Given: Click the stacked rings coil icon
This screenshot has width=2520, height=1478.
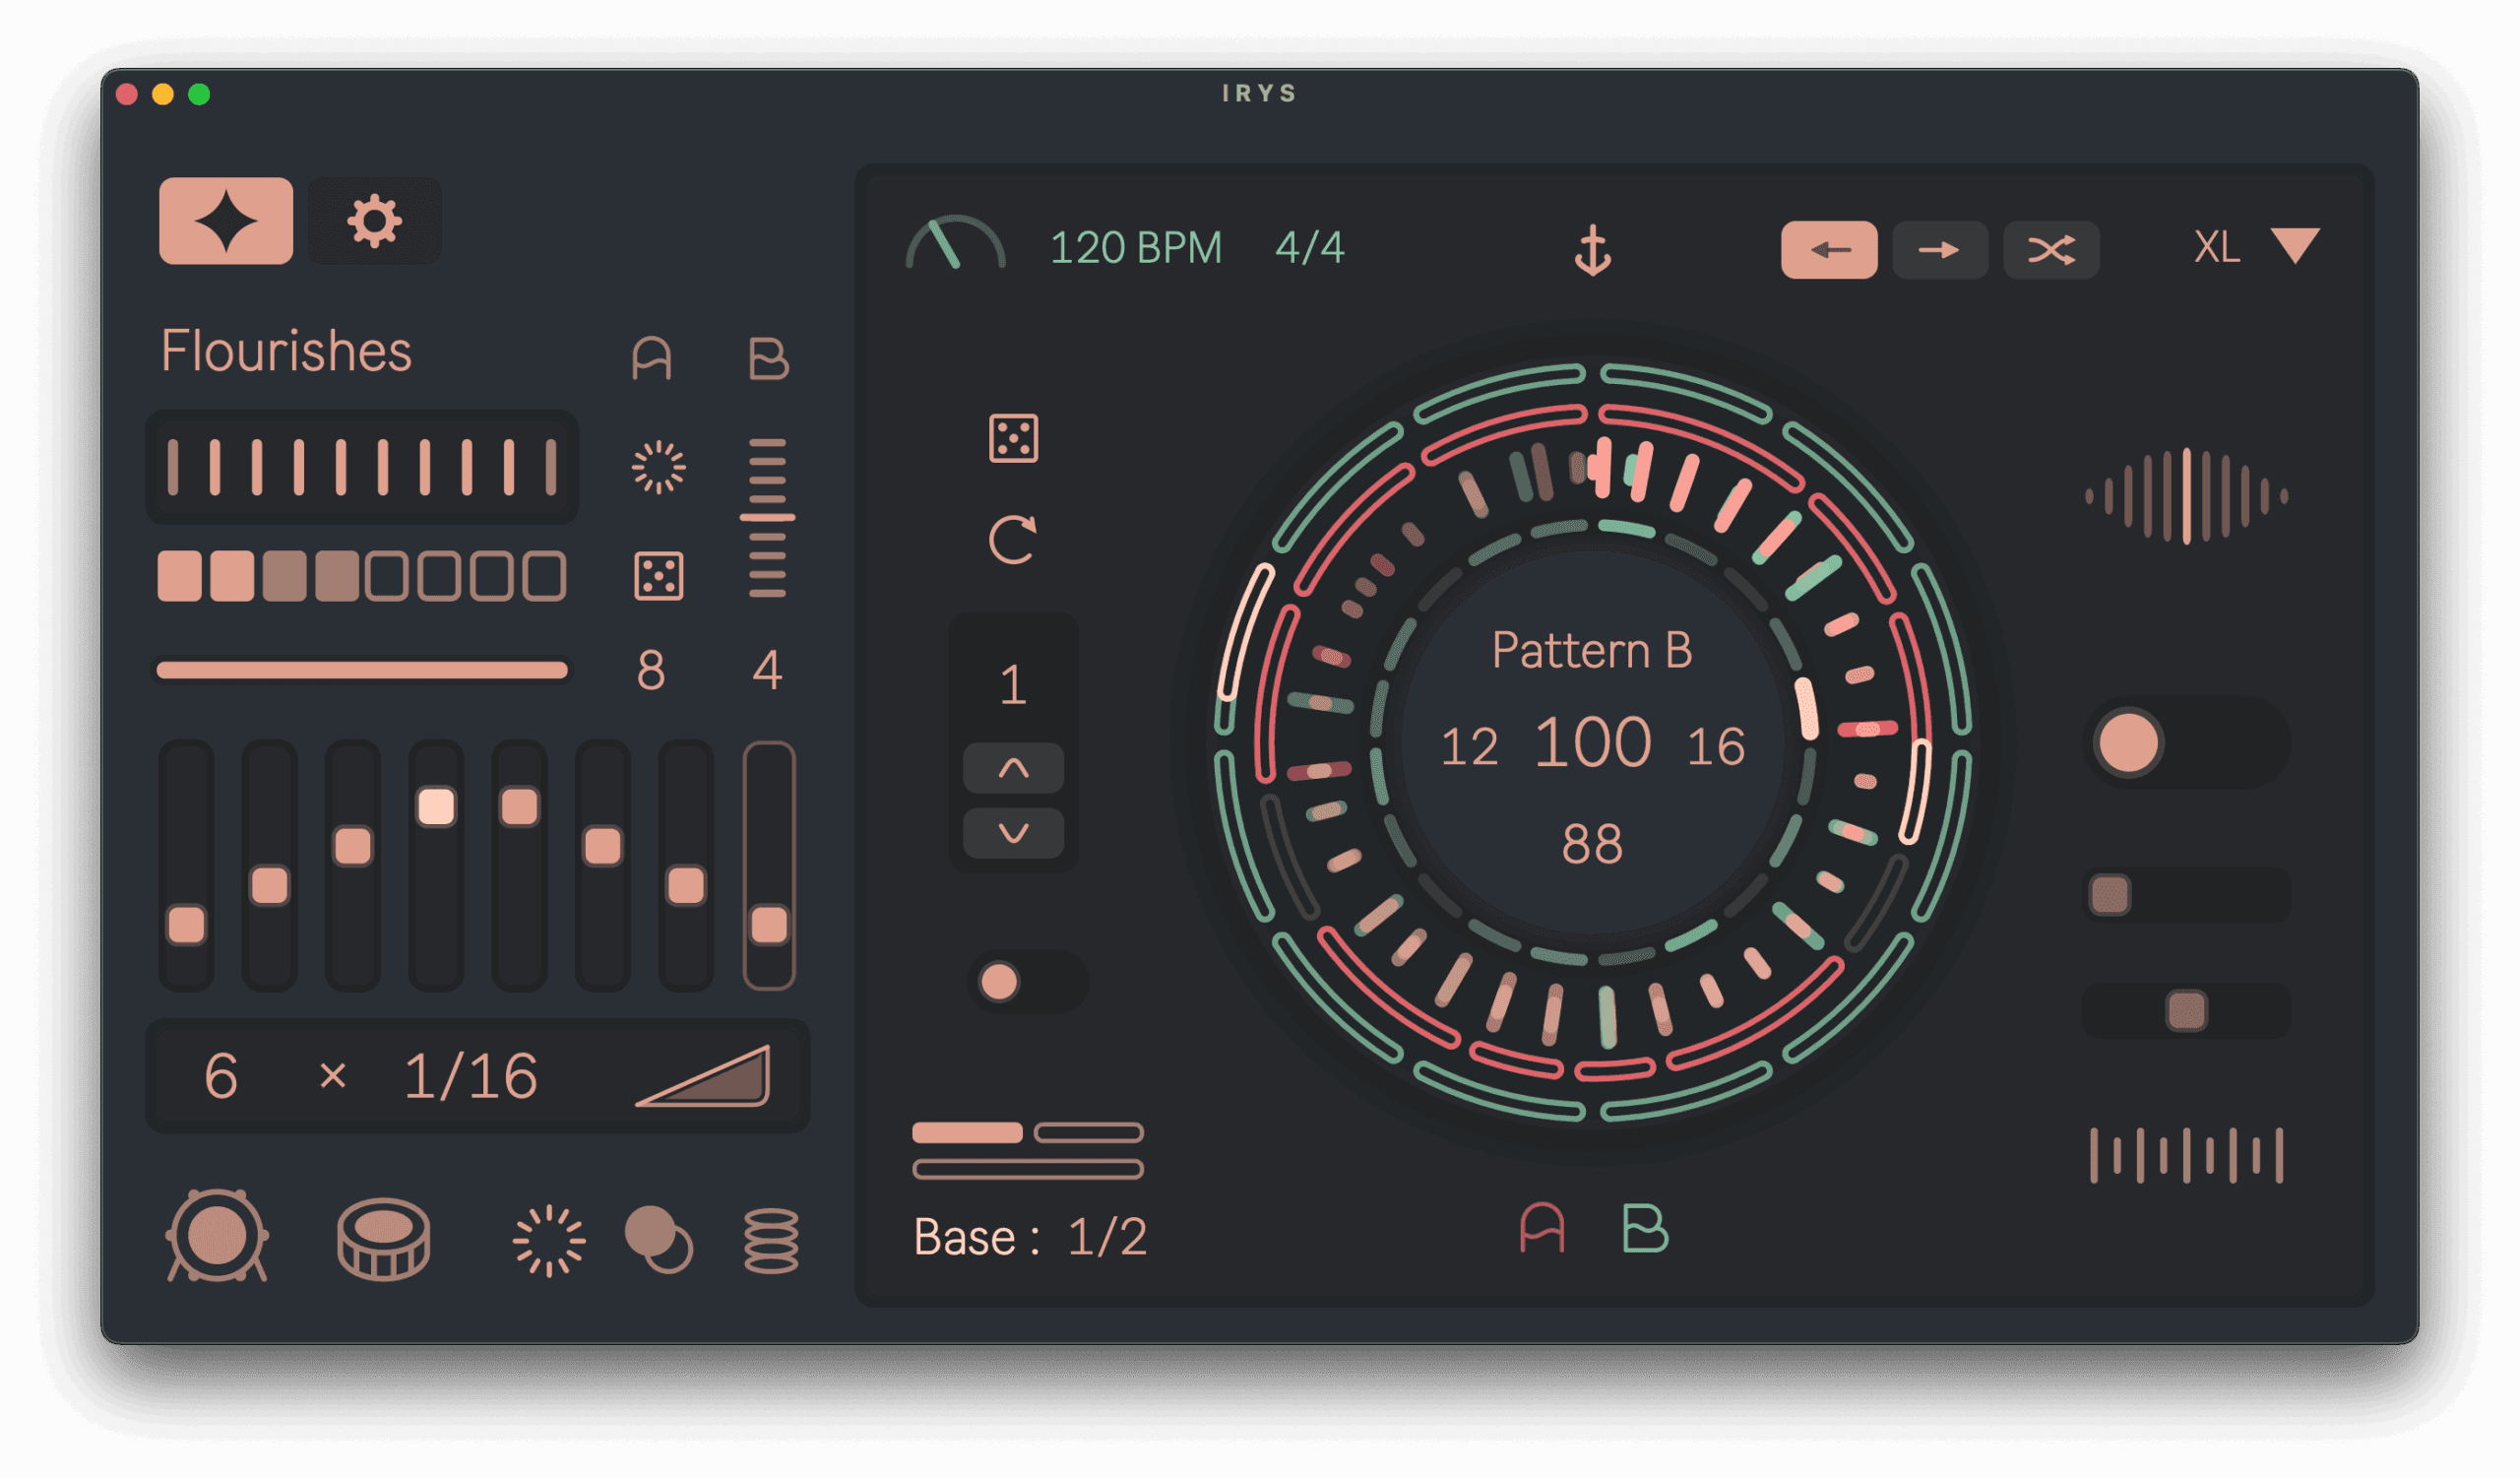Looking at the screenshot, I should 772,1241.
